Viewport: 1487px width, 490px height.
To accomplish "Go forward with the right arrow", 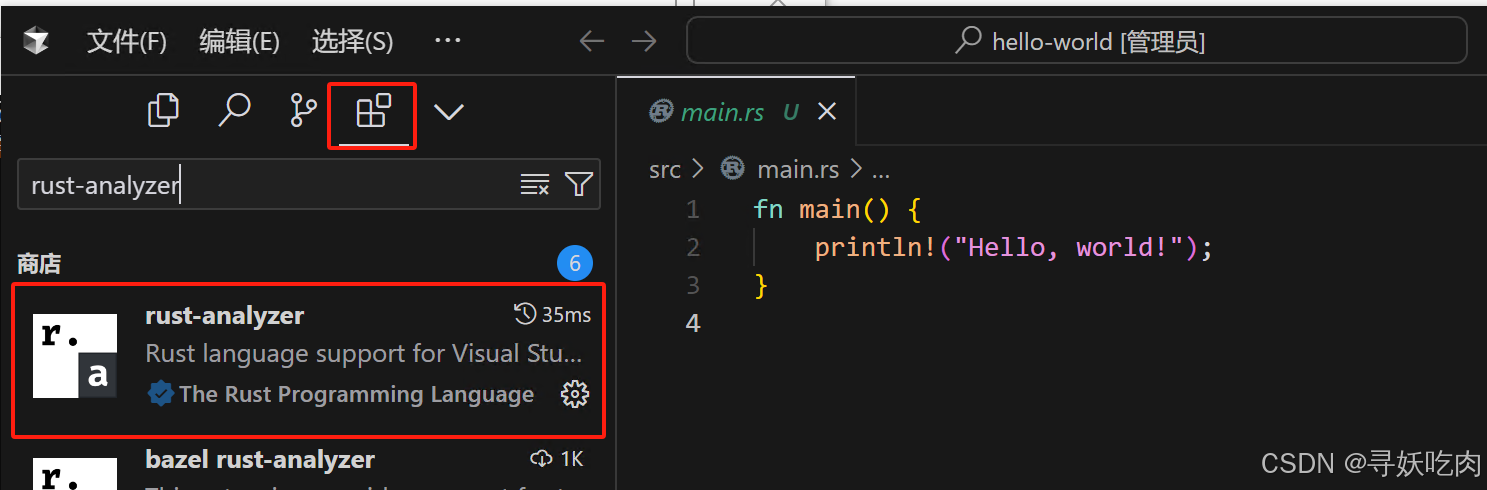I will click(x=645, y=41).
